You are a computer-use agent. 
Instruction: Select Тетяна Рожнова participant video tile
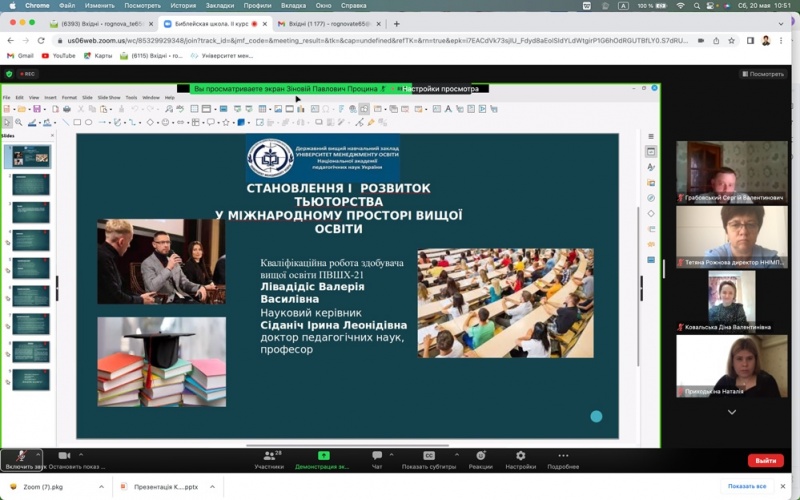click(731, 237)
